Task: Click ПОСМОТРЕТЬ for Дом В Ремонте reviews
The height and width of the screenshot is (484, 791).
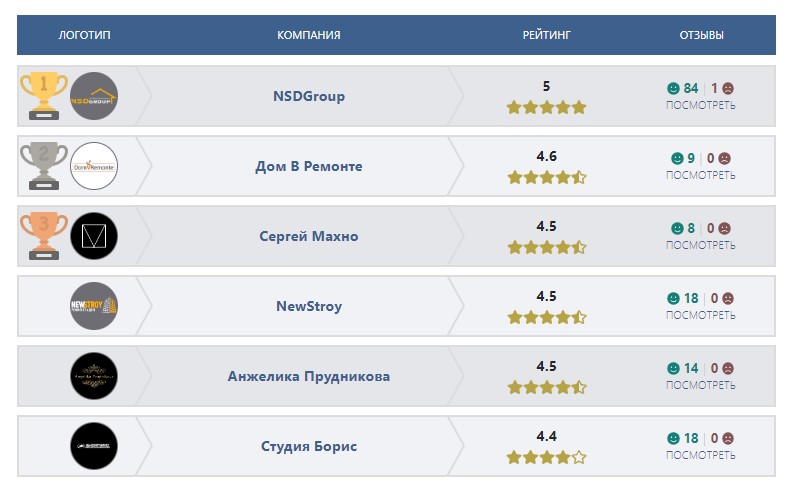Action: (700, 175)
